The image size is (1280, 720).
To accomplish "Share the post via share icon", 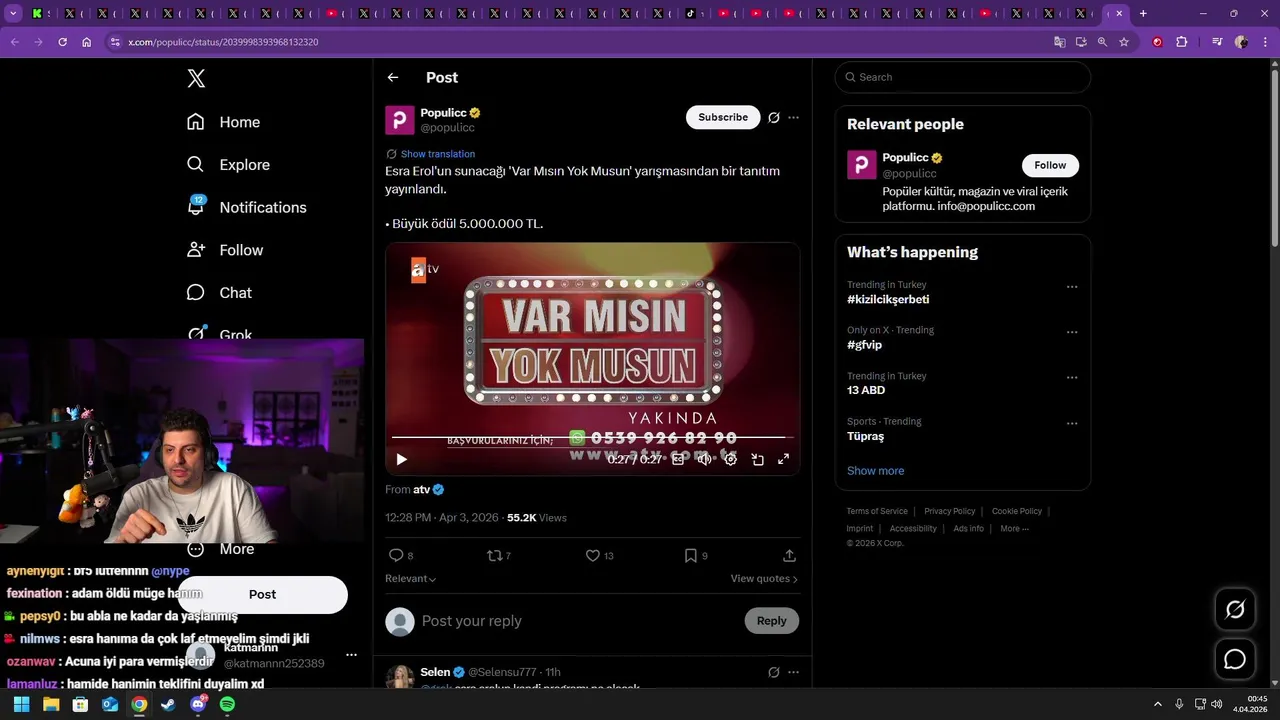I will coord(789,556).
